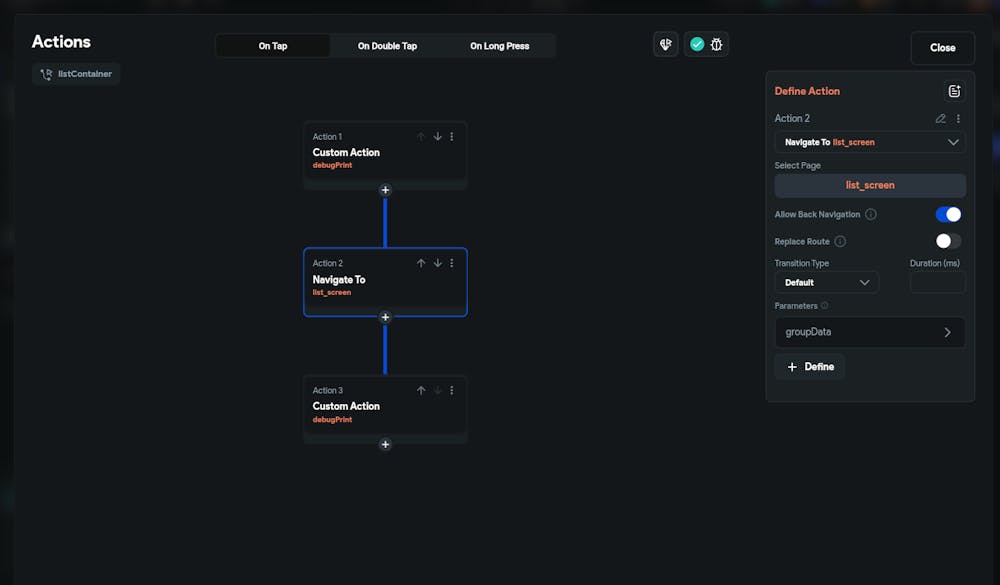
Task: Add action below Action 1 plus icon
Action: pyautogui.click(x=385, y=190)
